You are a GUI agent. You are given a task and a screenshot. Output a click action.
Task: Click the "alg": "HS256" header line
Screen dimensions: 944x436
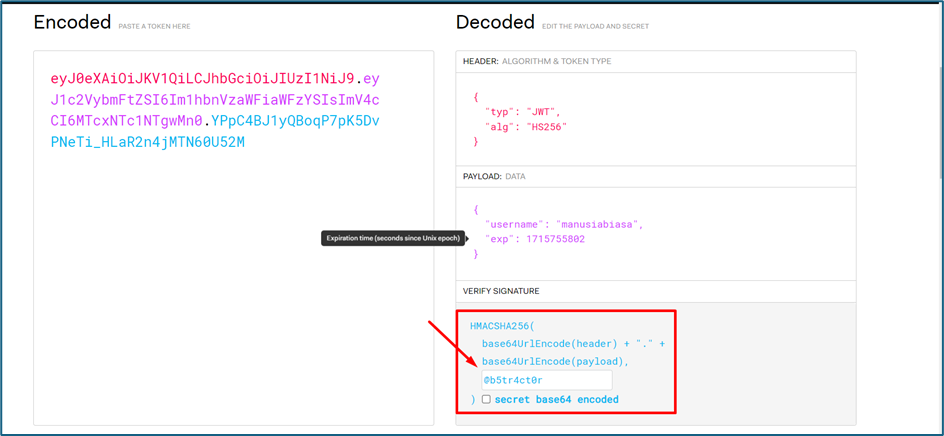(526, 126)
